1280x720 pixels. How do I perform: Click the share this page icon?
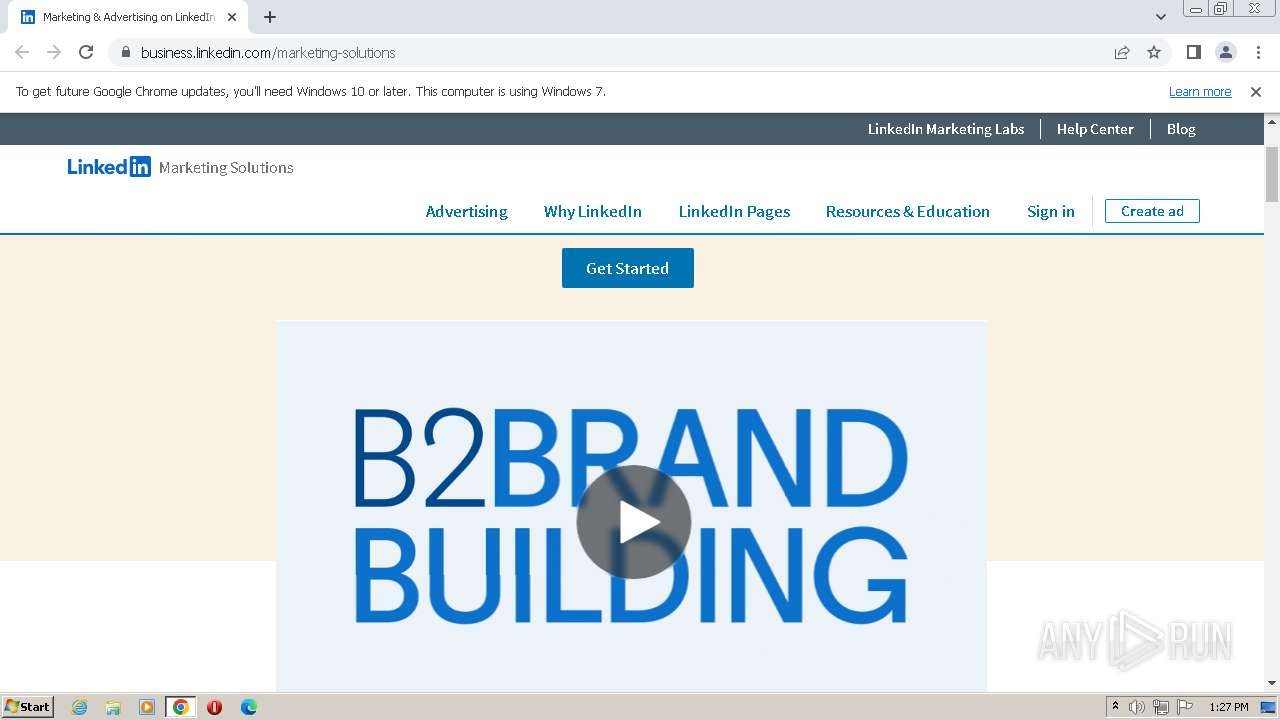(1122, 52)
